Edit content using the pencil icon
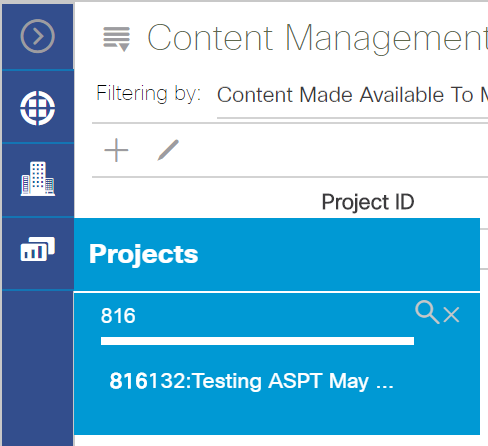The height and width of the screenshot is (446, 488). [x=168, y=150]
